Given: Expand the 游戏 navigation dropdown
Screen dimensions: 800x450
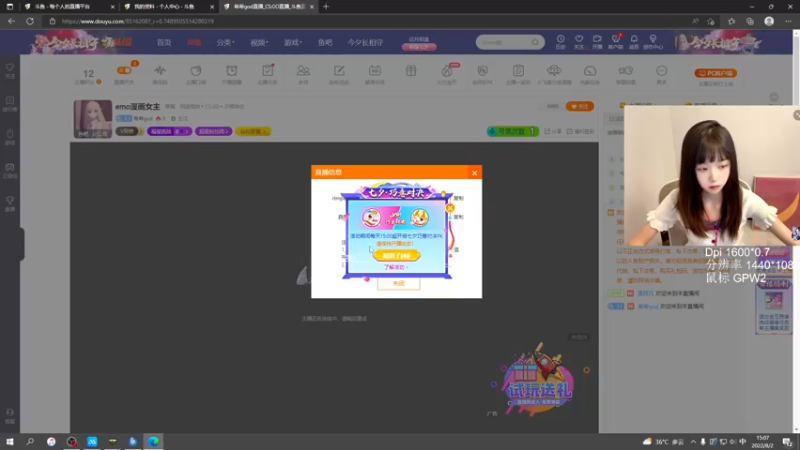Looking at the screenshot, I should pyautogui.click(x=292, y=42).
